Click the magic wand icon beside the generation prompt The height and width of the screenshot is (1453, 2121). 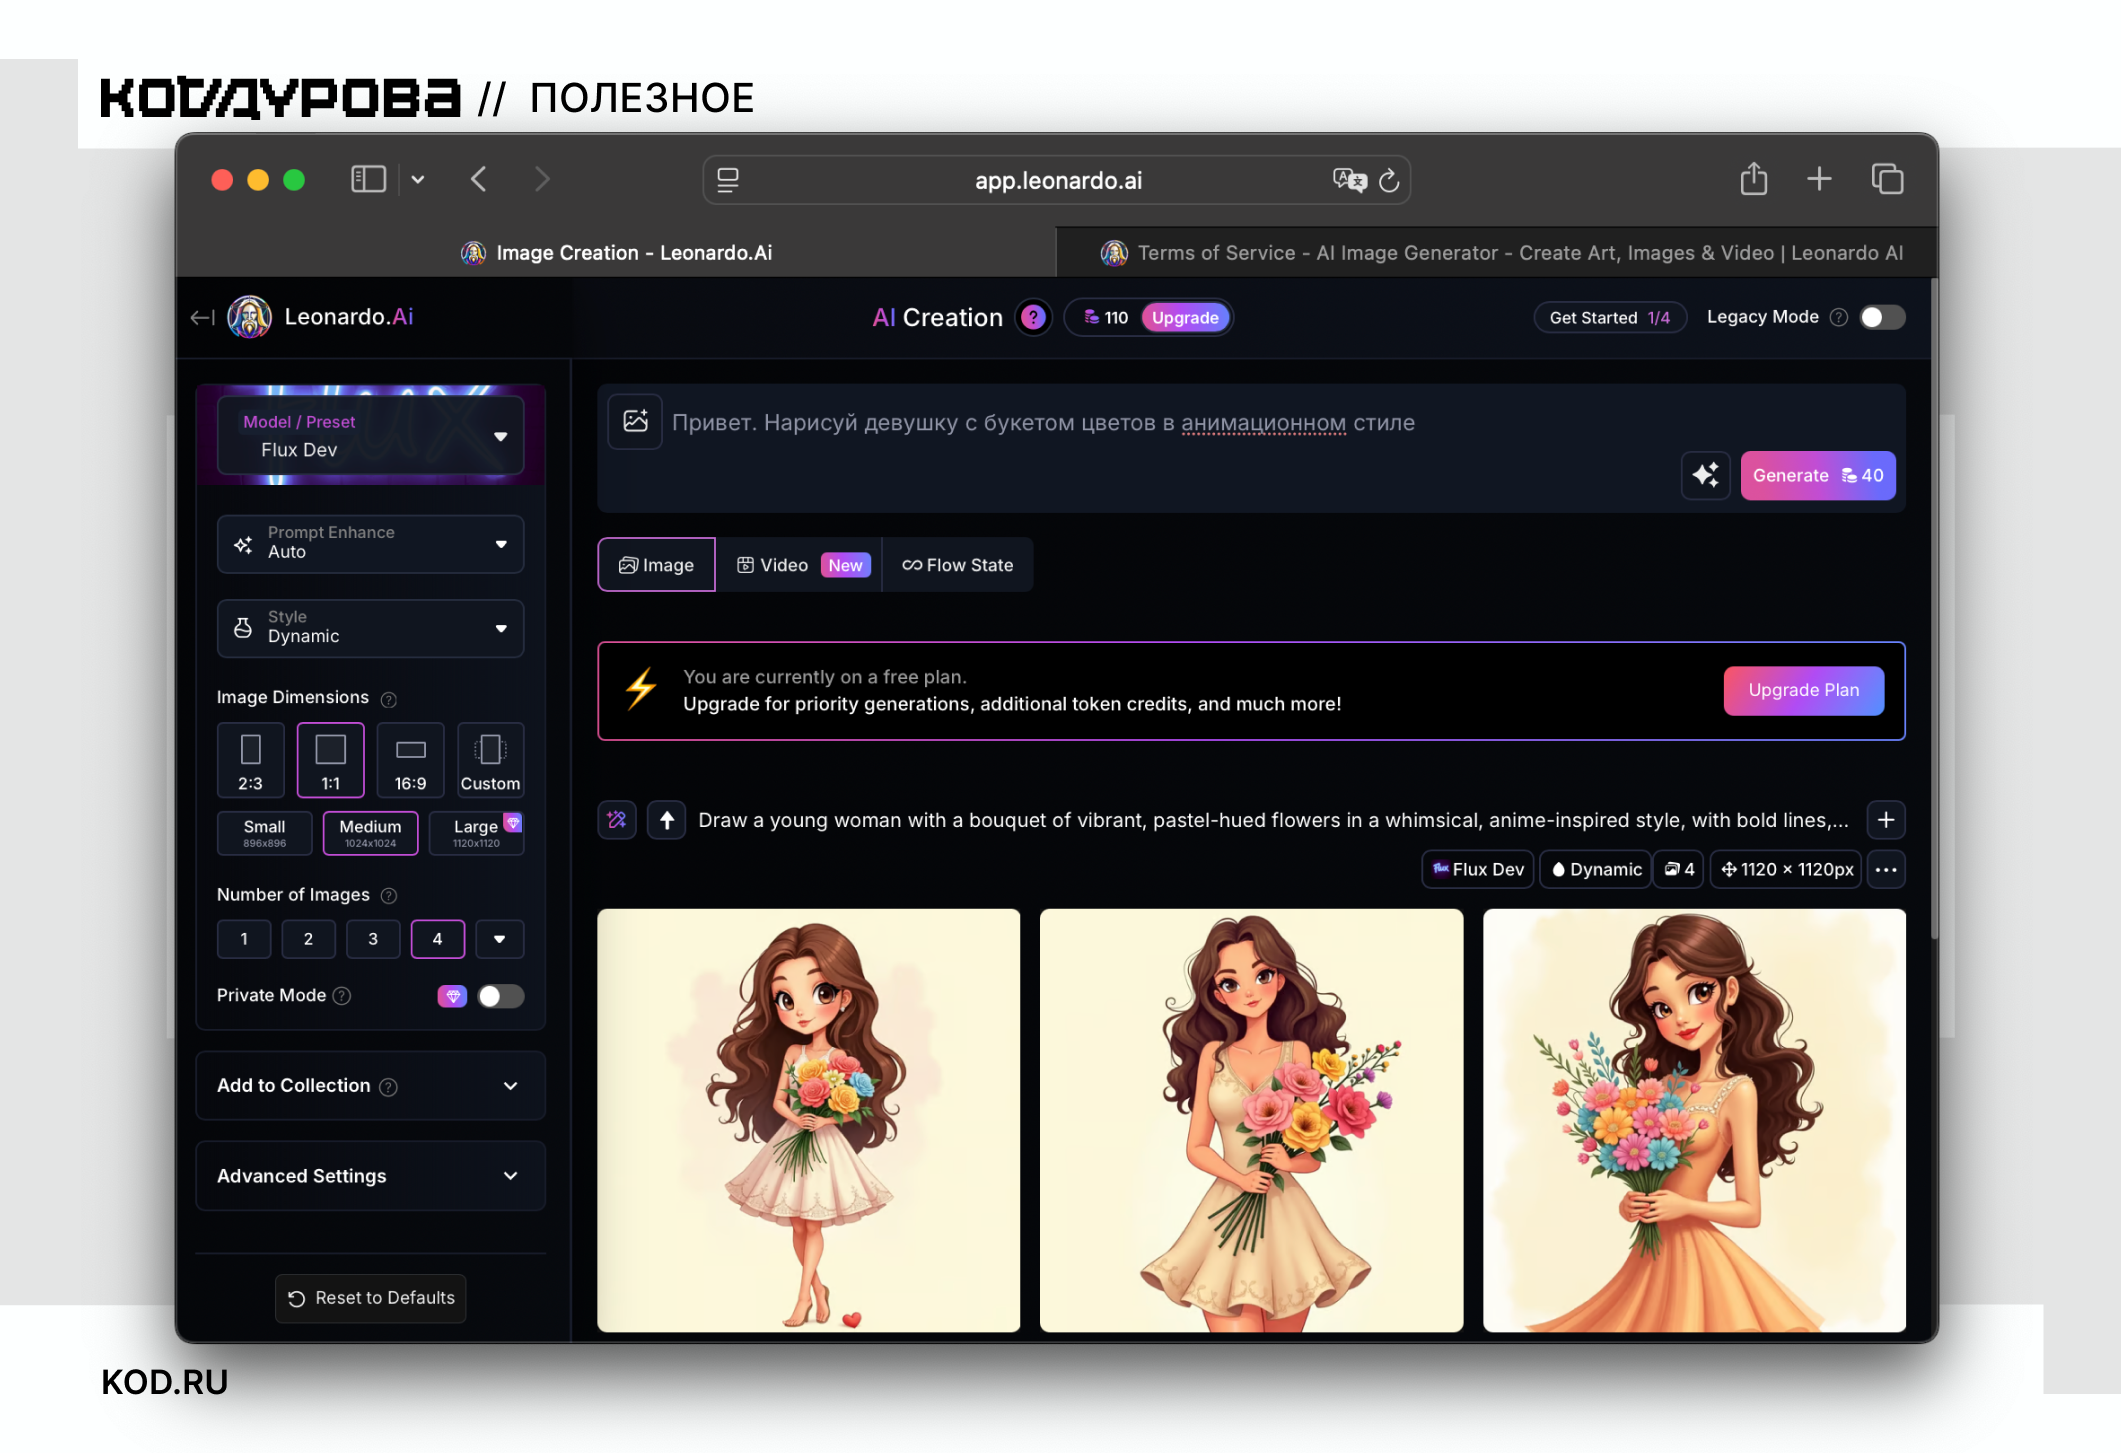617,820
